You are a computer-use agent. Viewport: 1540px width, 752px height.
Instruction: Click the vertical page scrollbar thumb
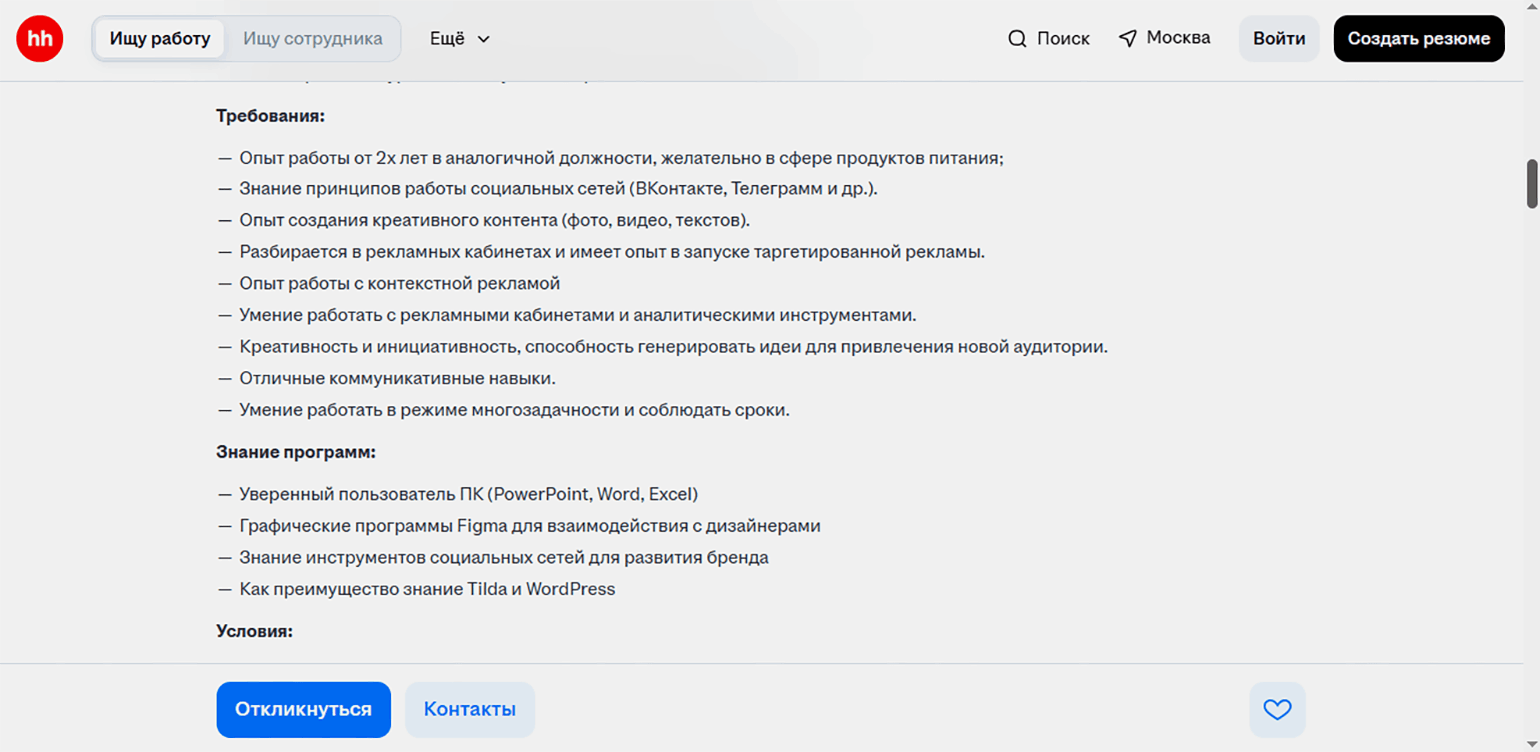tap(1532, 183)
